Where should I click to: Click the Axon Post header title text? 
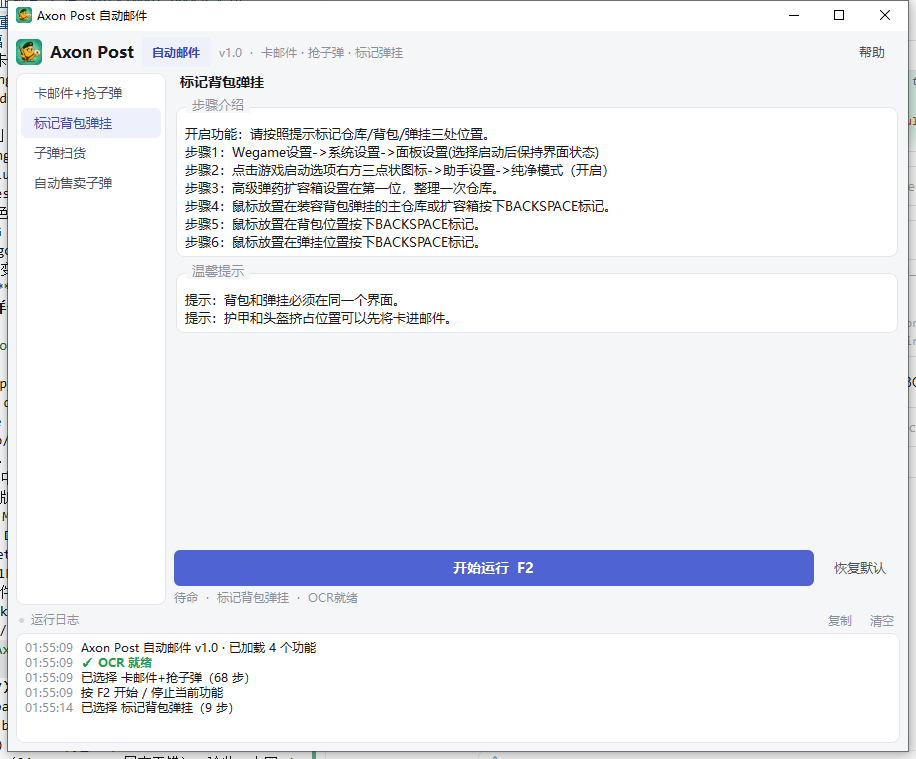point(92,52)
